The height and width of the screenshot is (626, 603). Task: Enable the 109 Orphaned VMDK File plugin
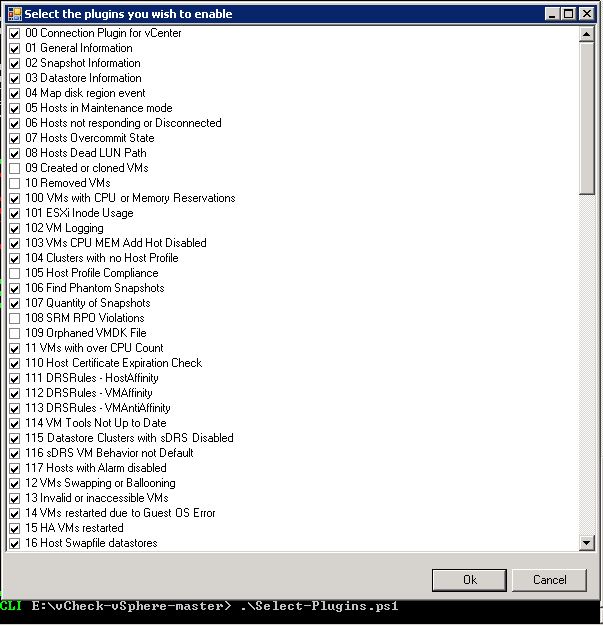click(x=14, y=333)
